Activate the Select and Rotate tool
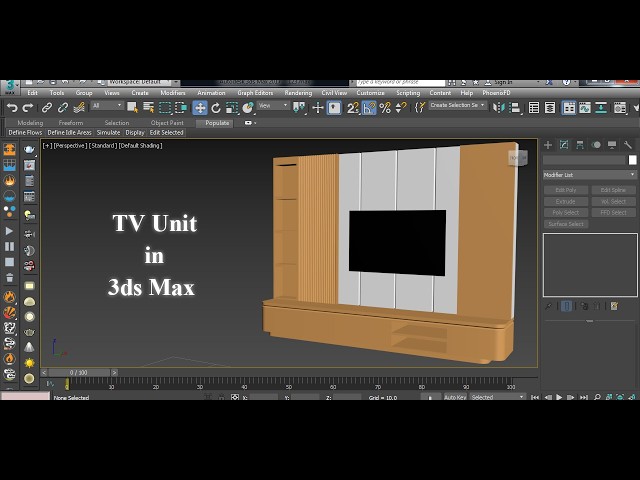Viewport: 640px width, 480px height. (216, 108)
